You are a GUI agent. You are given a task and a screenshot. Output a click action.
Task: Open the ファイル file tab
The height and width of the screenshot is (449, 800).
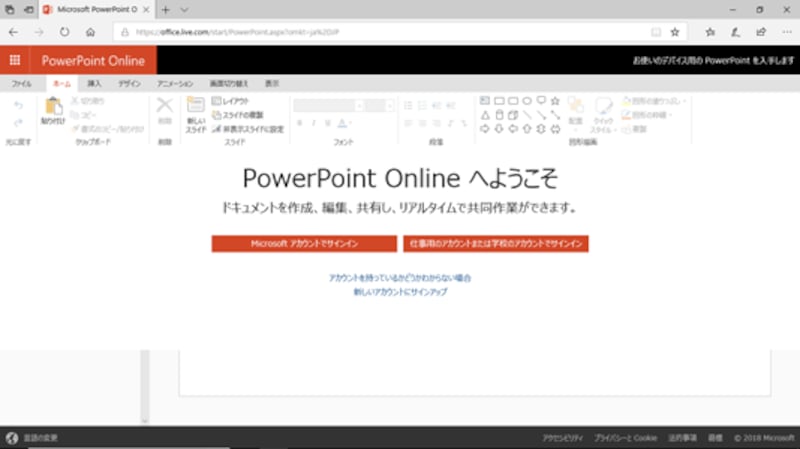pyautogui.click(x=21, y=83)
